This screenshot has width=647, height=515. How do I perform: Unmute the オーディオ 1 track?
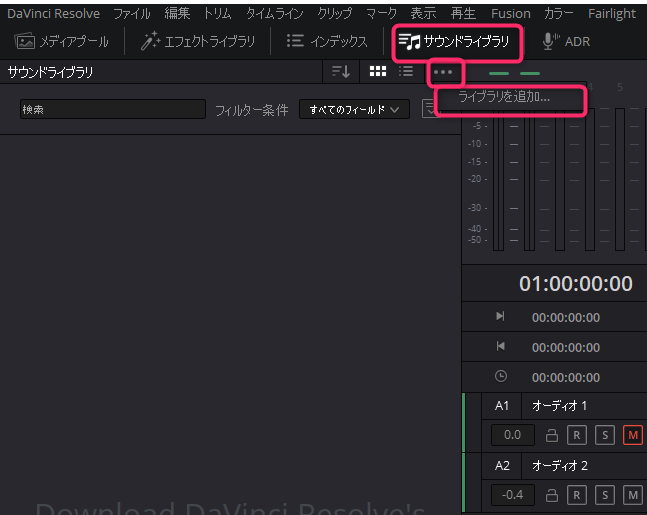633,435
